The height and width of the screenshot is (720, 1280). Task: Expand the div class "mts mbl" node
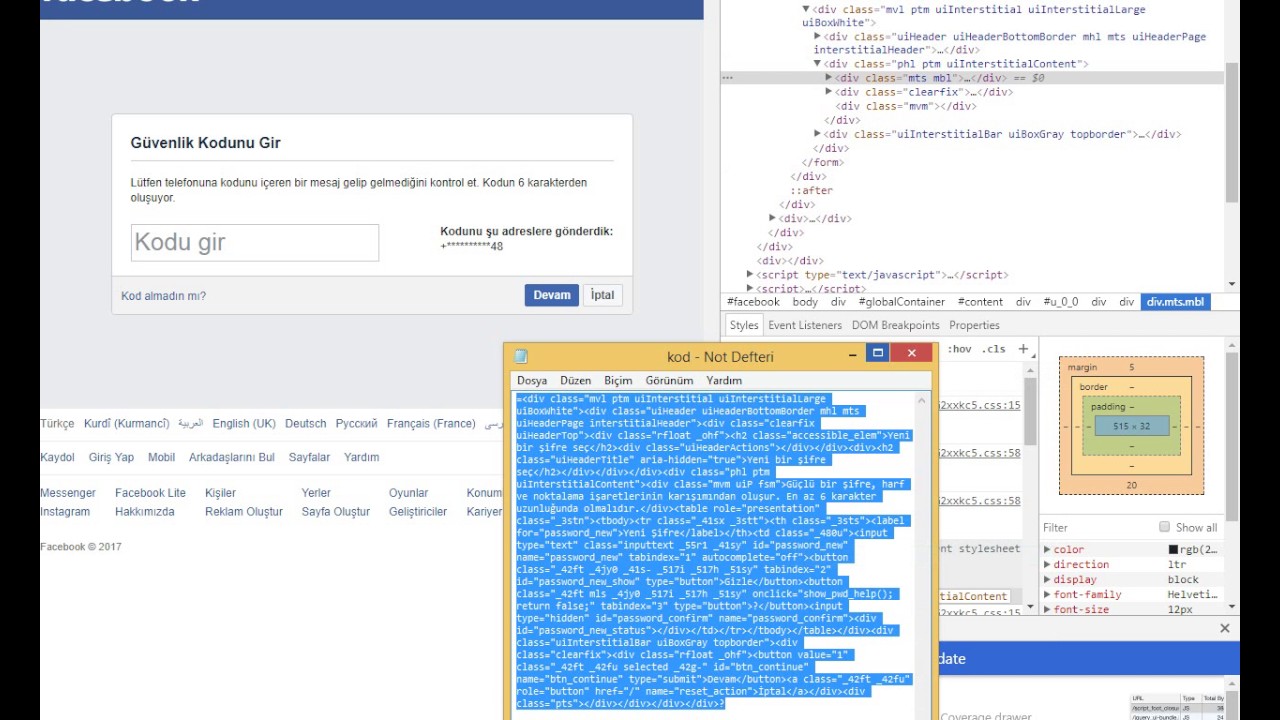[829, 78]
